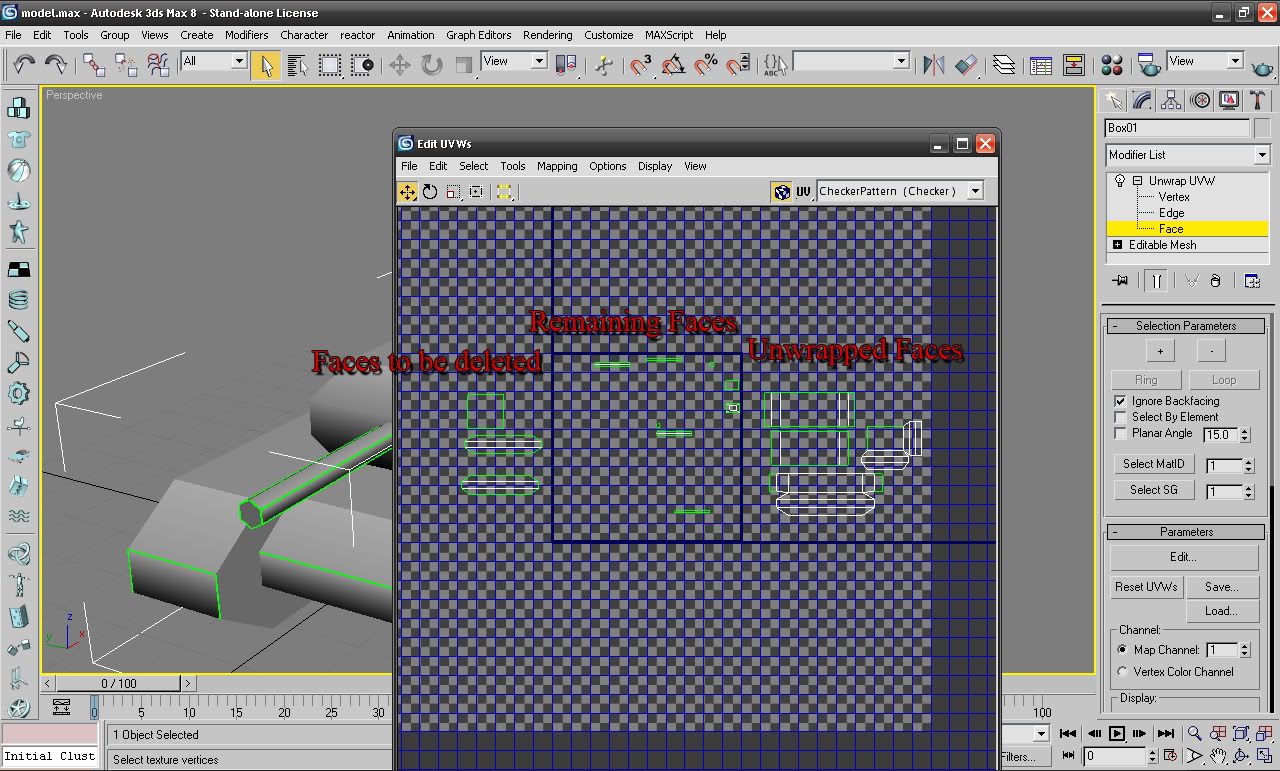
Task: Toggle Unwrap UVW lightbulb visibility
Action: point(1121,181)
